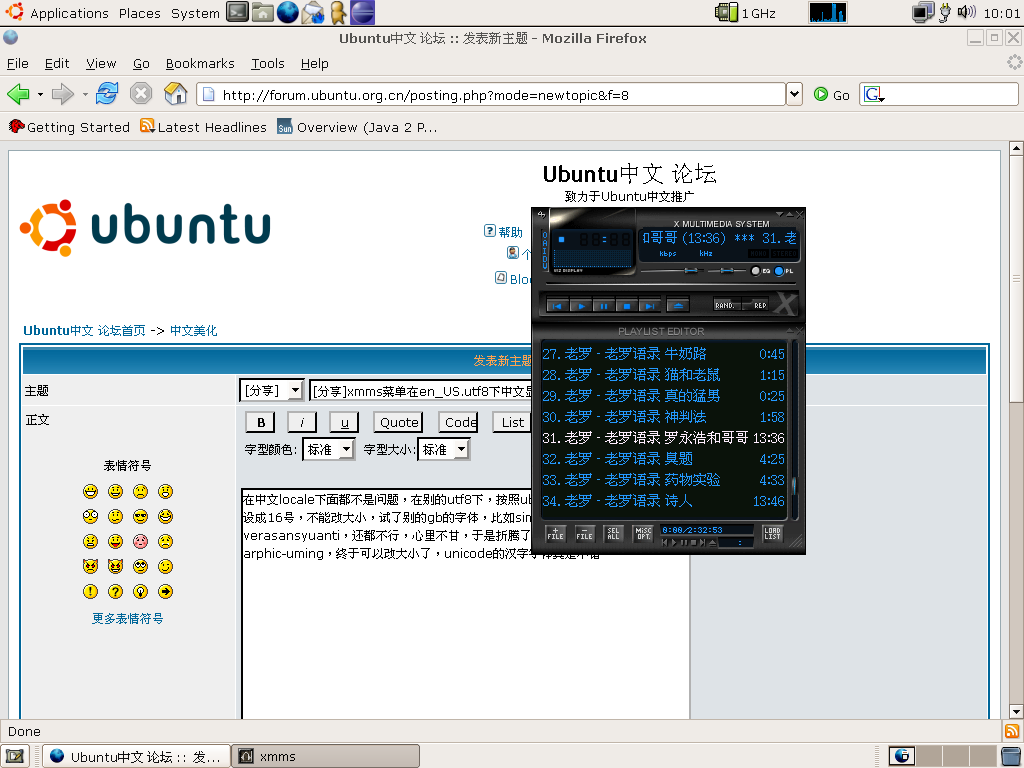Screen dimensions: 1024x768
Task: Click the XMMS playlist scrollbar handle
Action: (795, 487)
